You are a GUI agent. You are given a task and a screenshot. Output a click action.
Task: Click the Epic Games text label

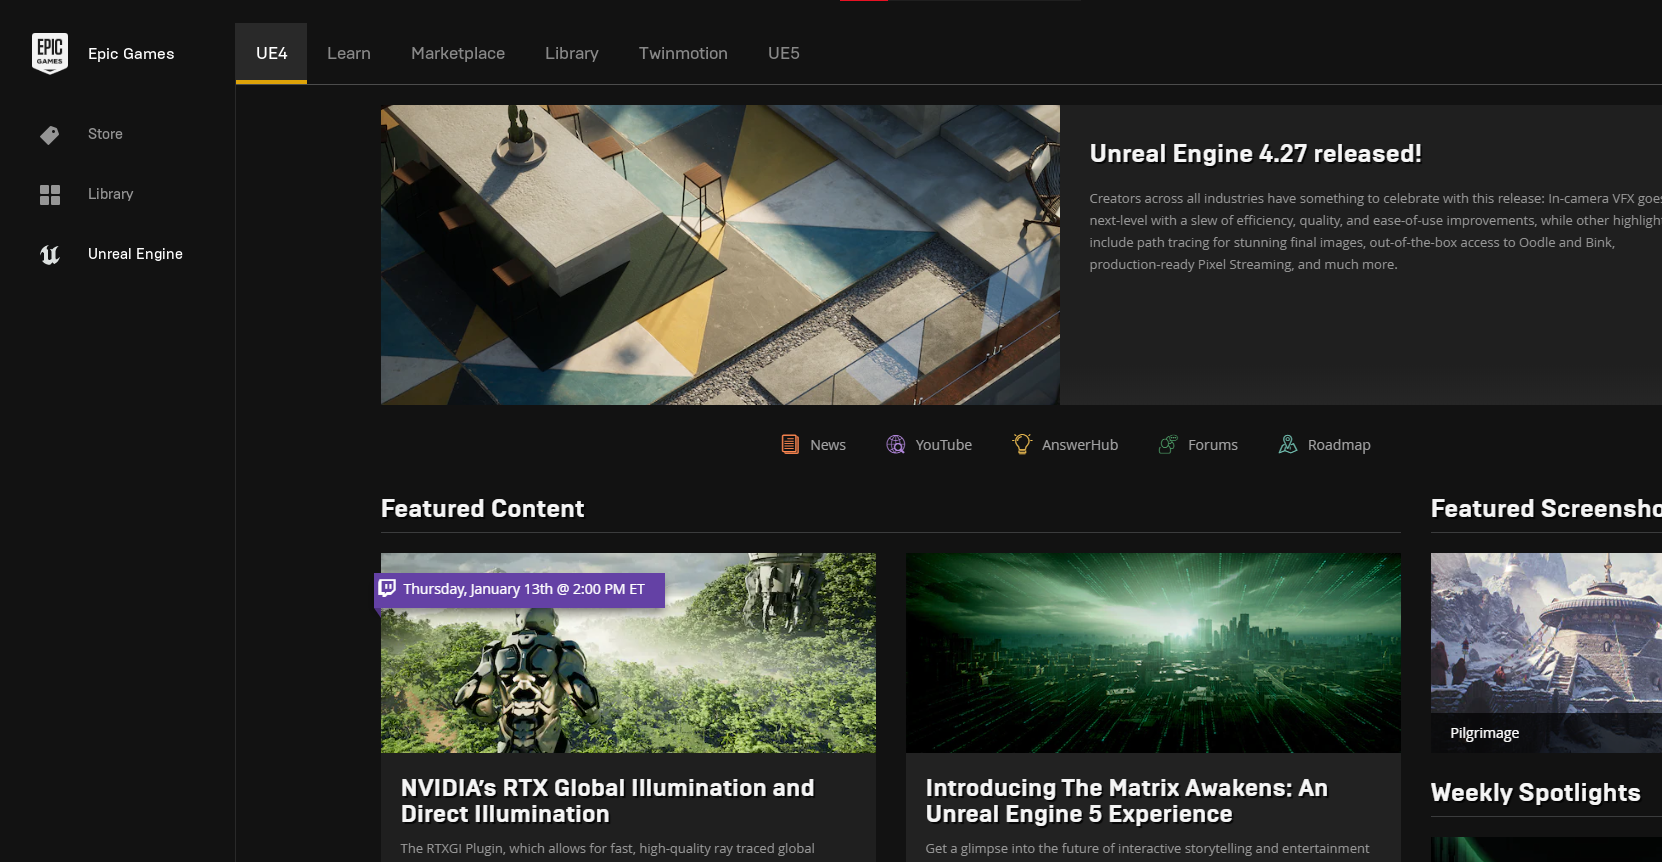(x=131, y=54)
